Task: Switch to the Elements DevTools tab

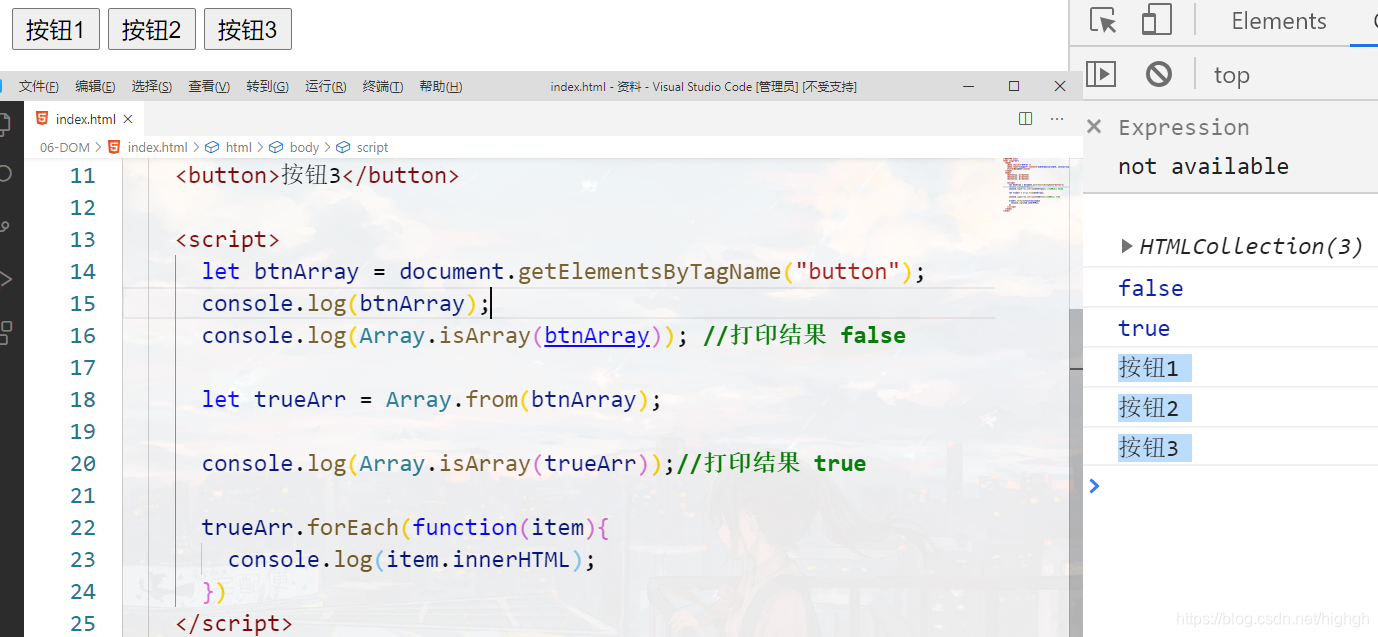Action: (x=1279, y=21)
